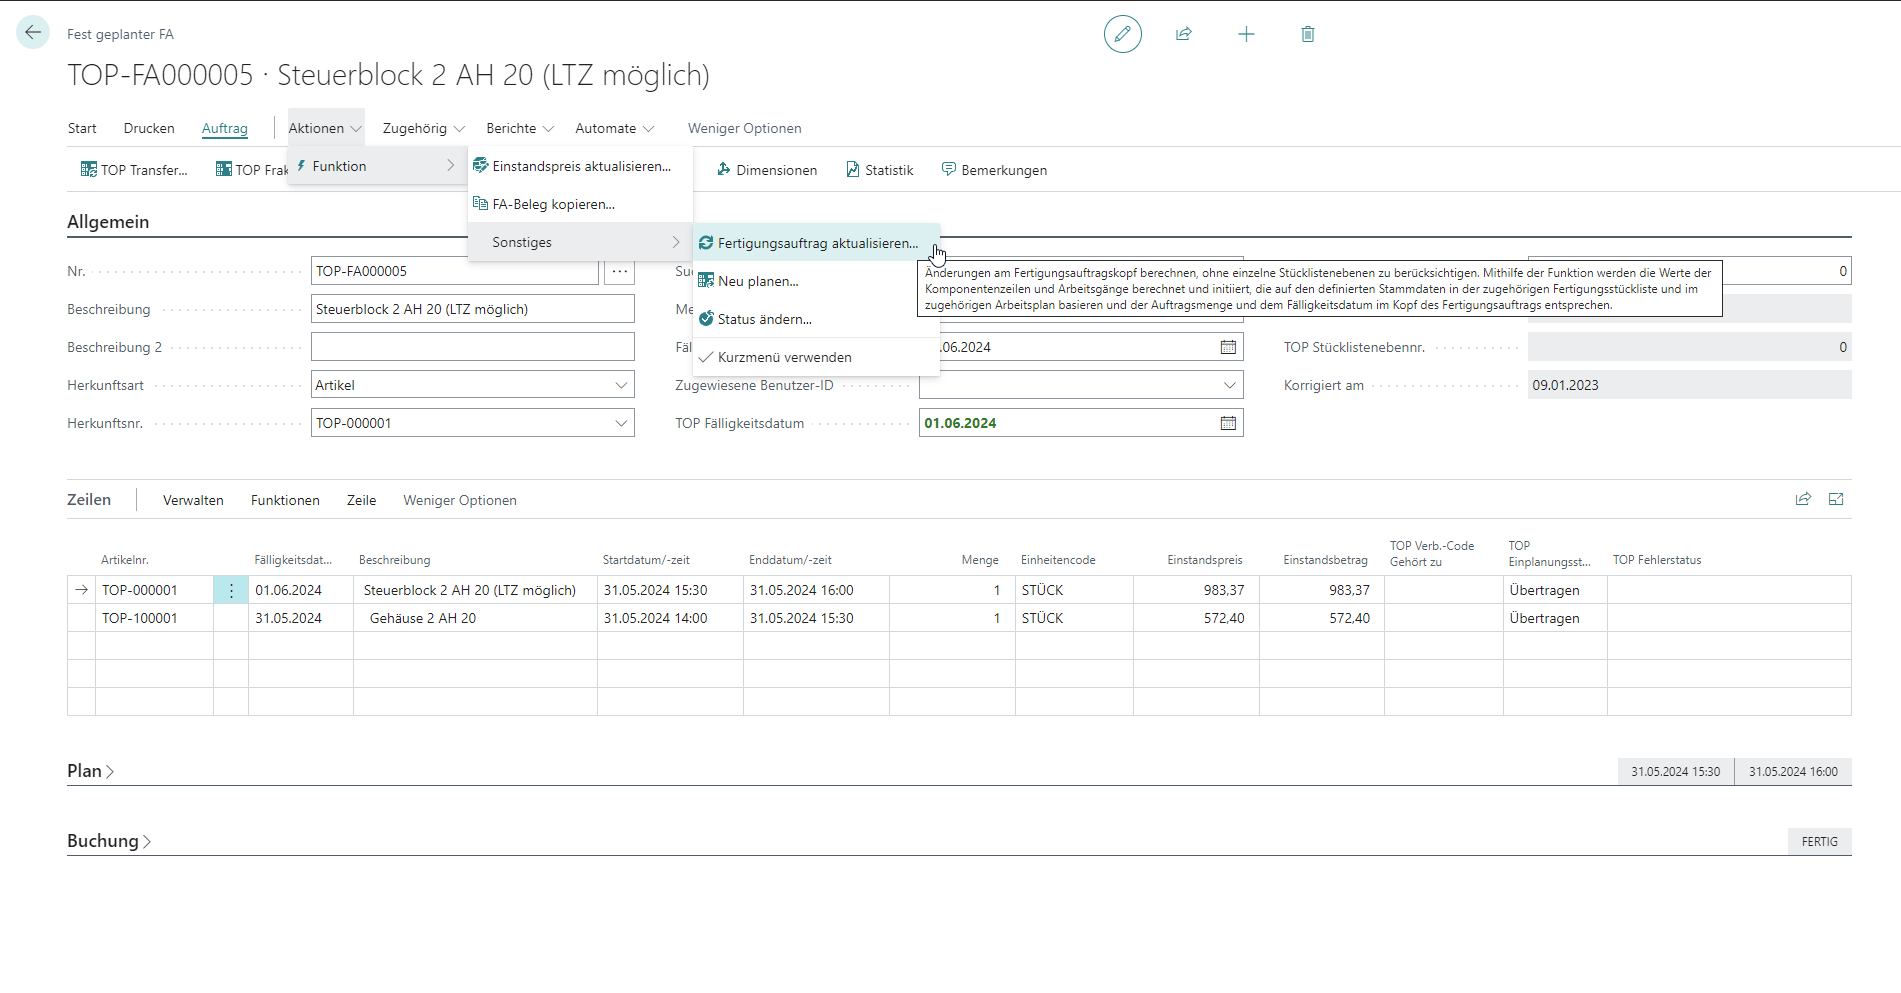Click the plus icon to create new
Screen dimensions: 1901x993
(1246, 34)
